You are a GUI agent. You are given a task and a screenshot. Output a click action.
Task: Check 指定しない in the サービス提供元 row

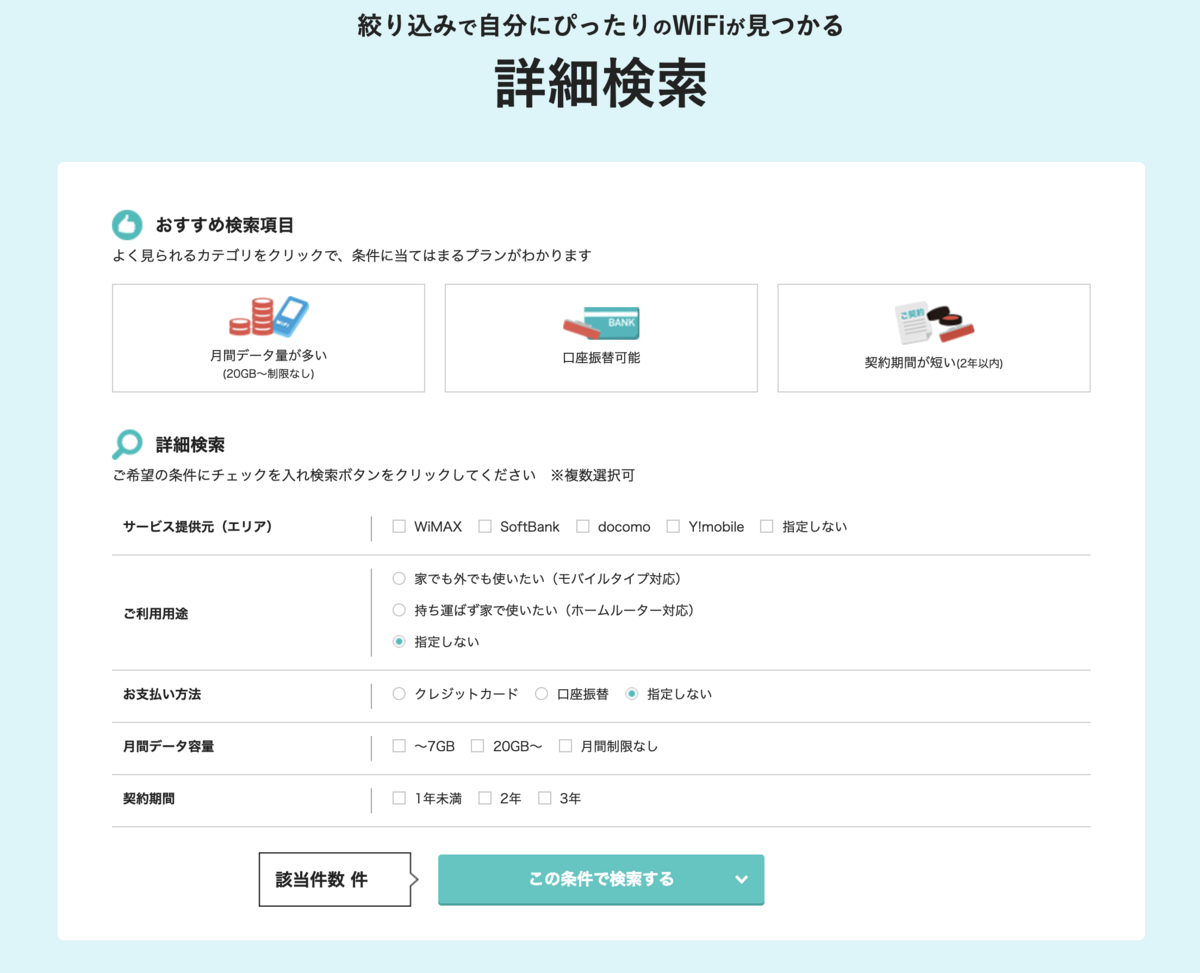[x=767, y=526]
